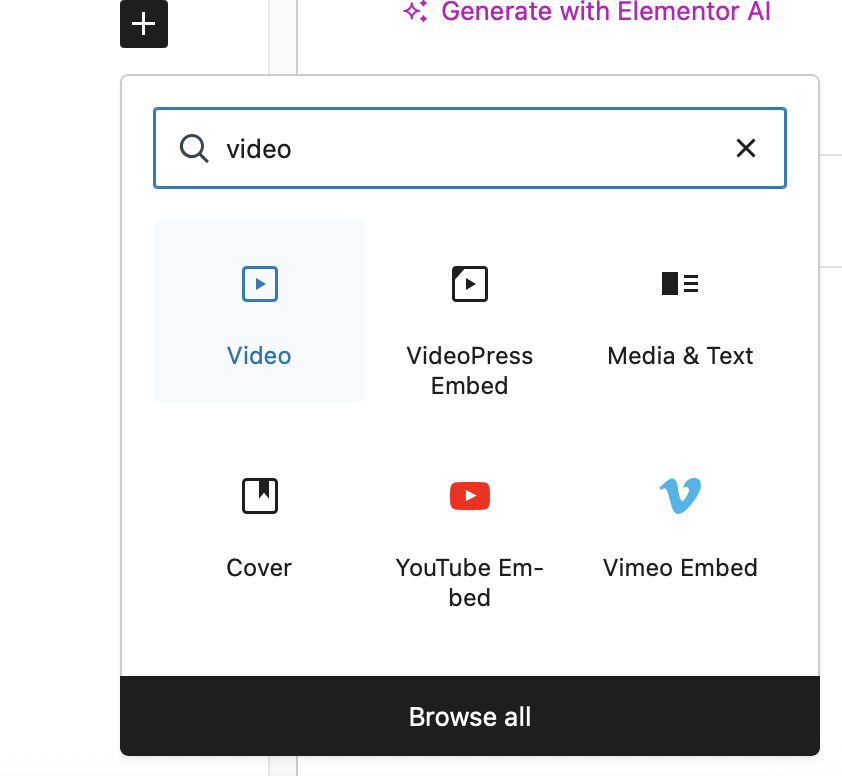
Task: Choose the Cover block bookmark icon
Action: click(x=260, y=496)
